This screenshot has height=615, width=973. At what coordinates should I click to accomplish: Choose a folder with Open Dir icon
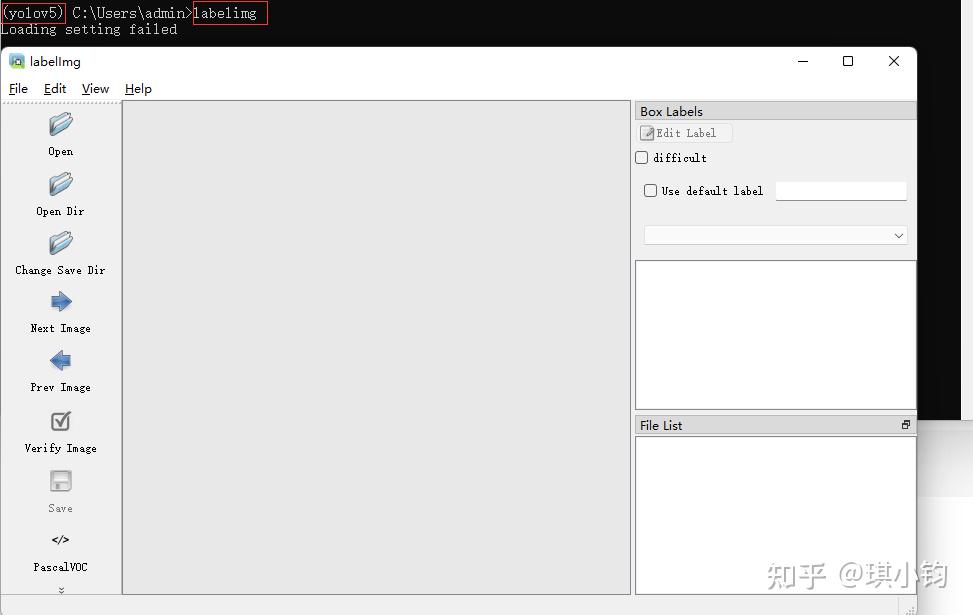61,184
